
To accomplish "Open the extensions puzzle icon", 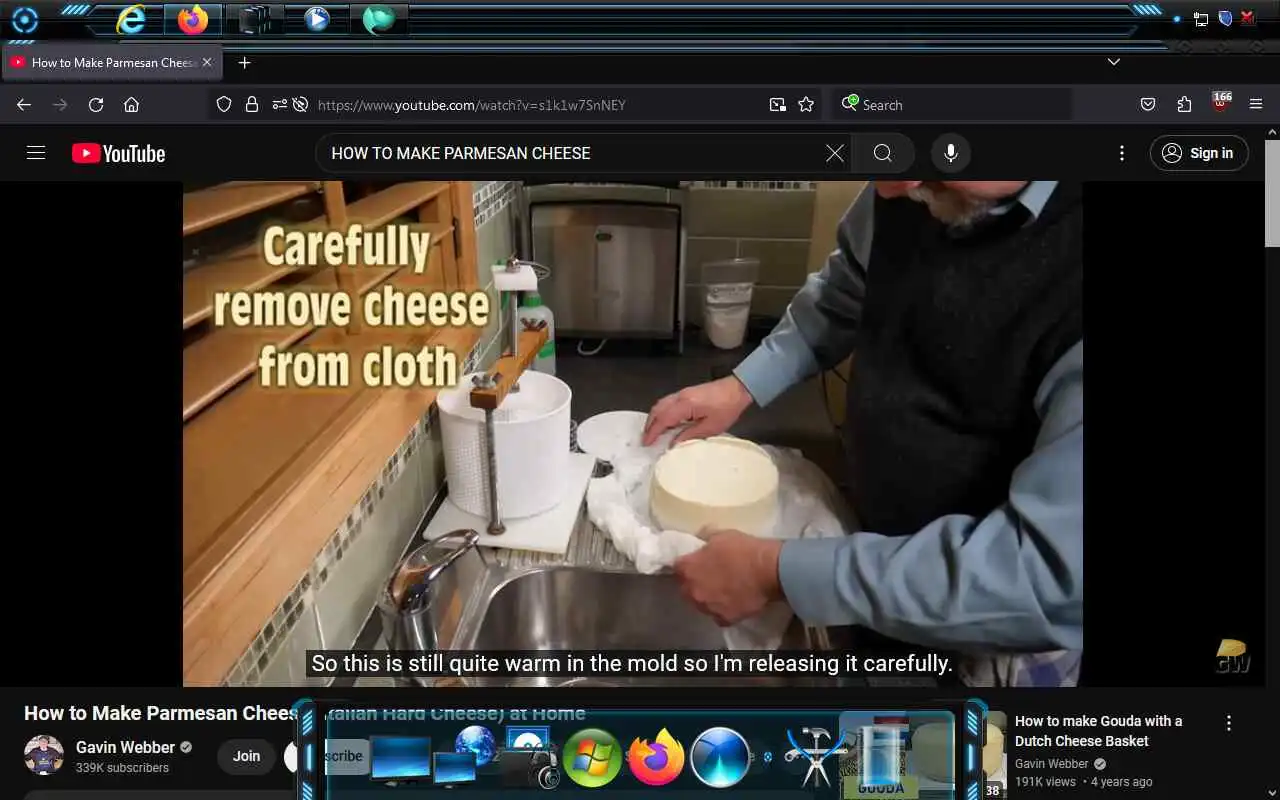I will point(1184,105).
